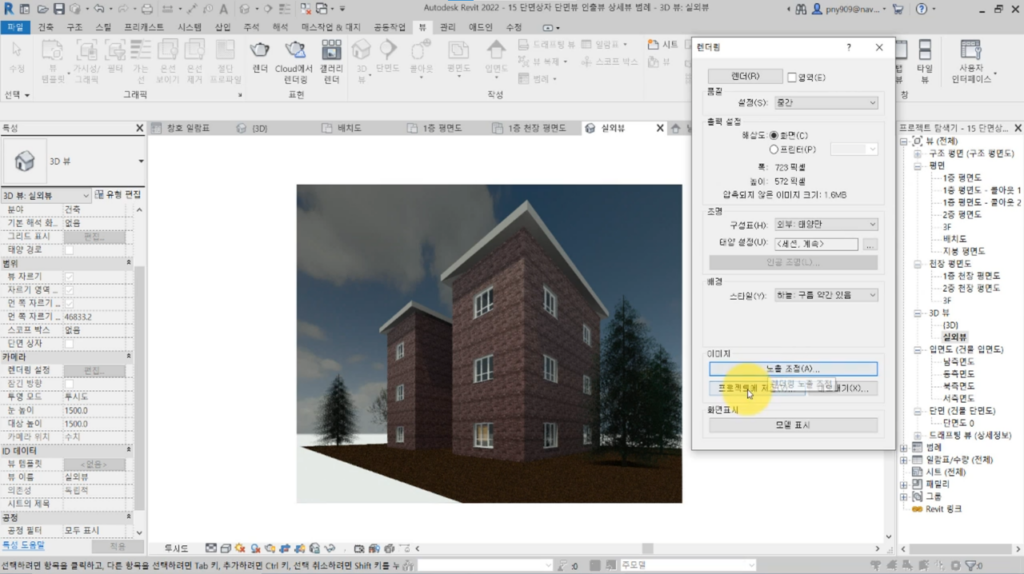Switch to the 창호 일람표 view tab
The image size is (1024, 574).
(x=188, y=128)
